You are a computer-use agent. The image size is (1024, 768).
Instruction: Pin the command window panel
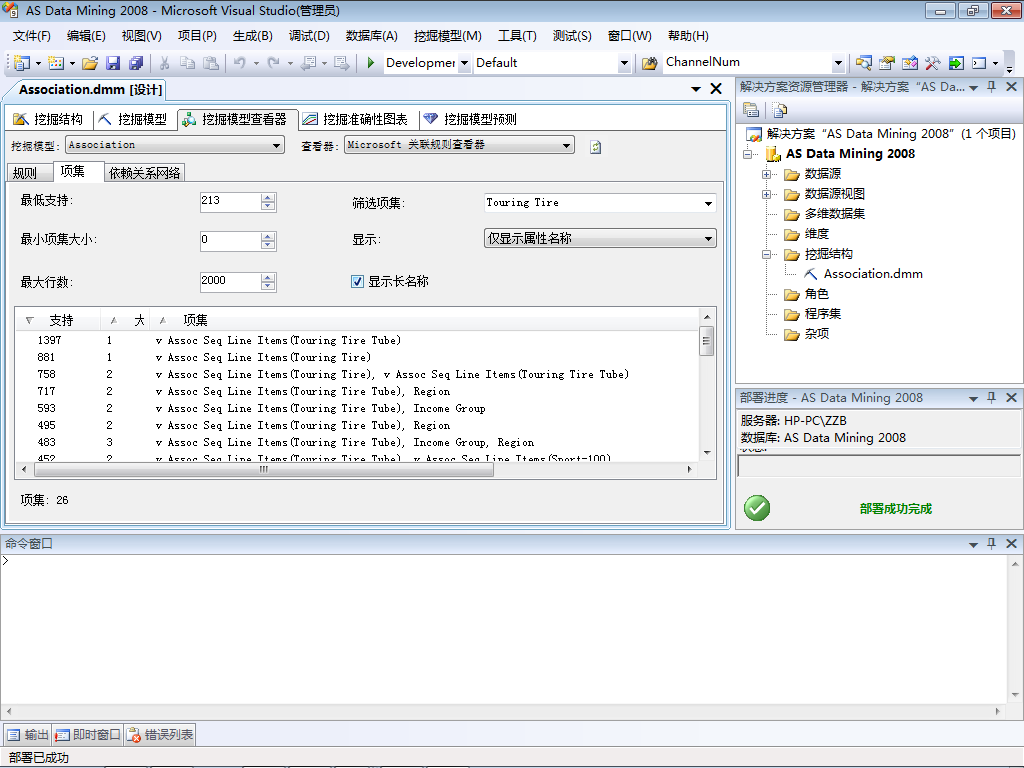click(991, 543)
